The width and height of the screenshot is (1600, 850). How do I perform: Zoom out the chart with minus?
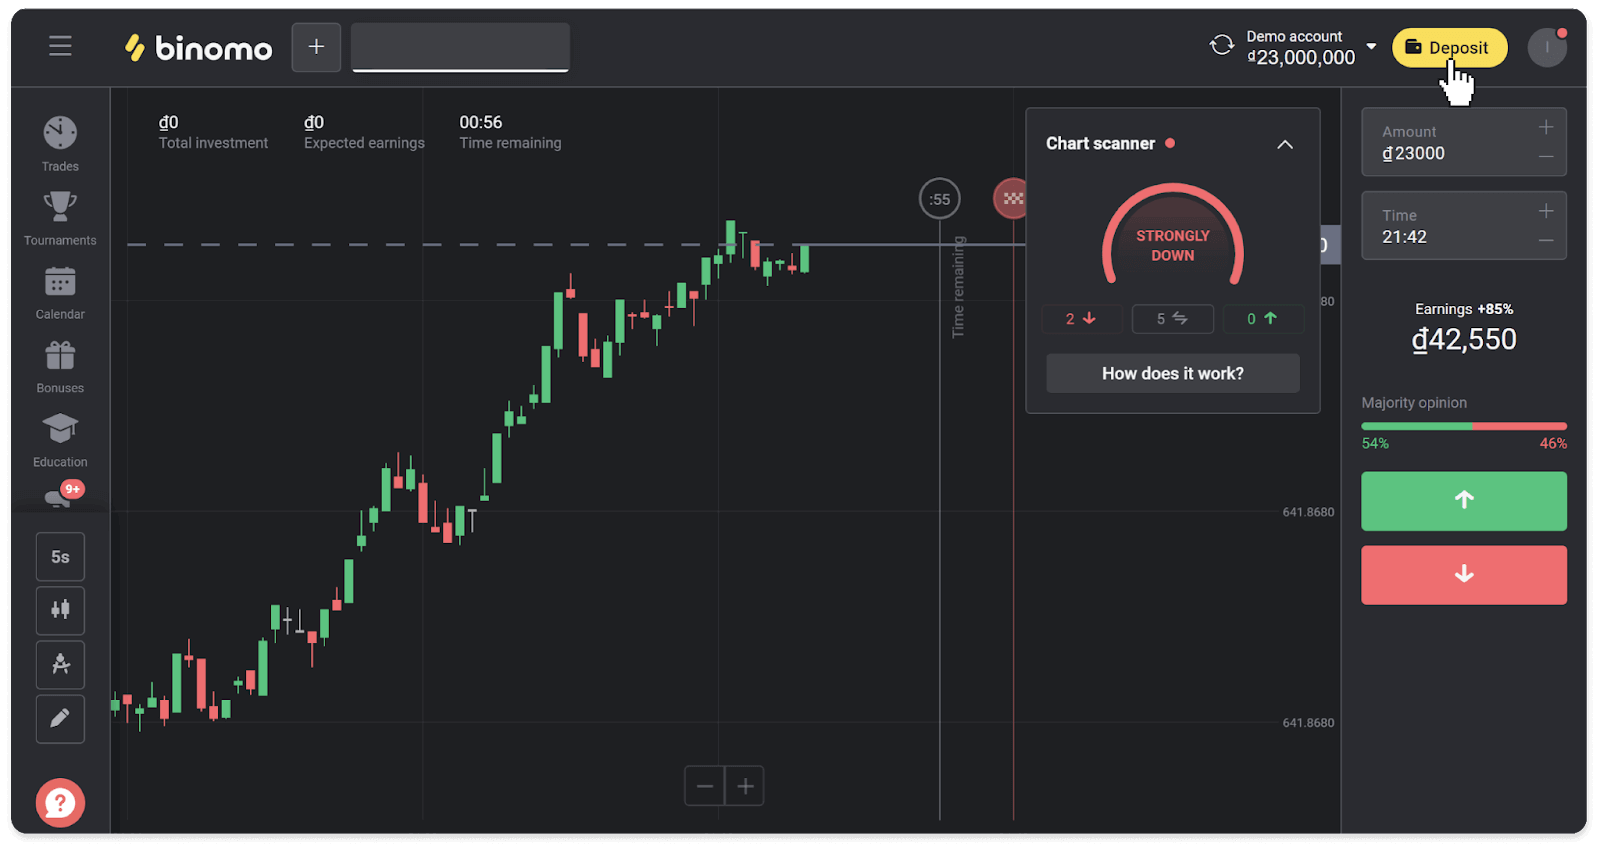tap(704, 786)
